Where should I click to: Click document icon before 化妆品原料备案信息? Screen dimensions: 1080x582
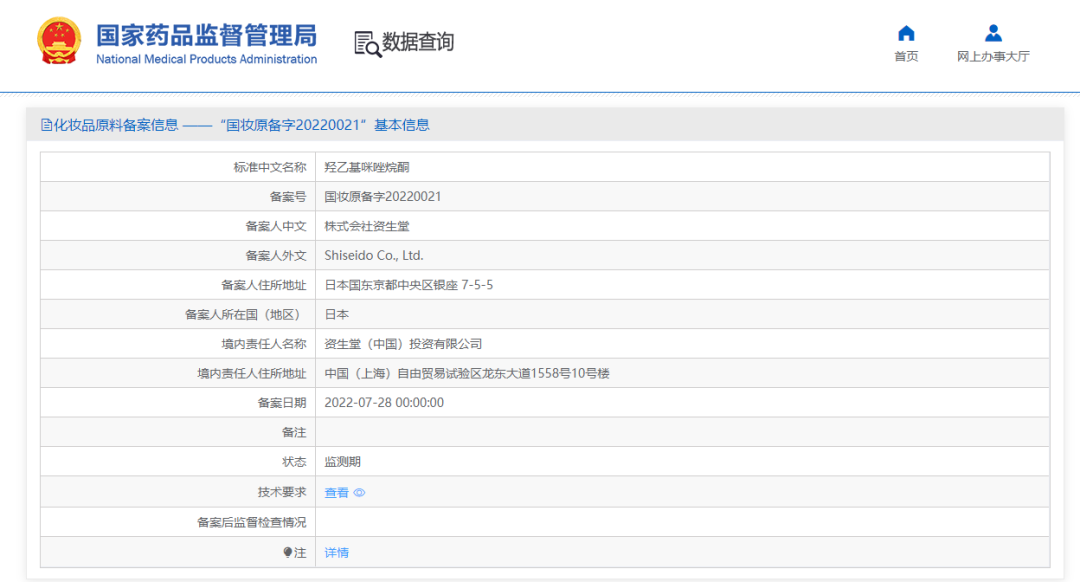coord(46,125)
